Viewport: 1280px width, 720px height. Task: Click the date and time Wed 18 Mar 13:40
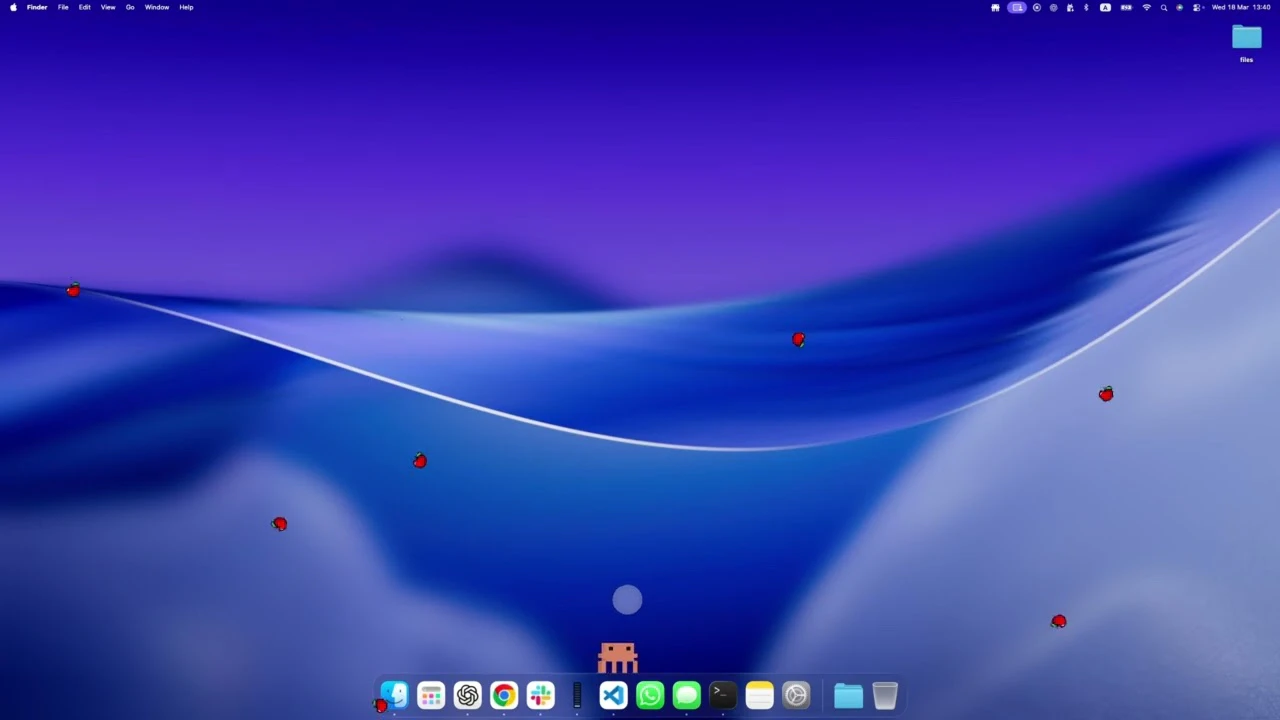tap(1241, 7)
